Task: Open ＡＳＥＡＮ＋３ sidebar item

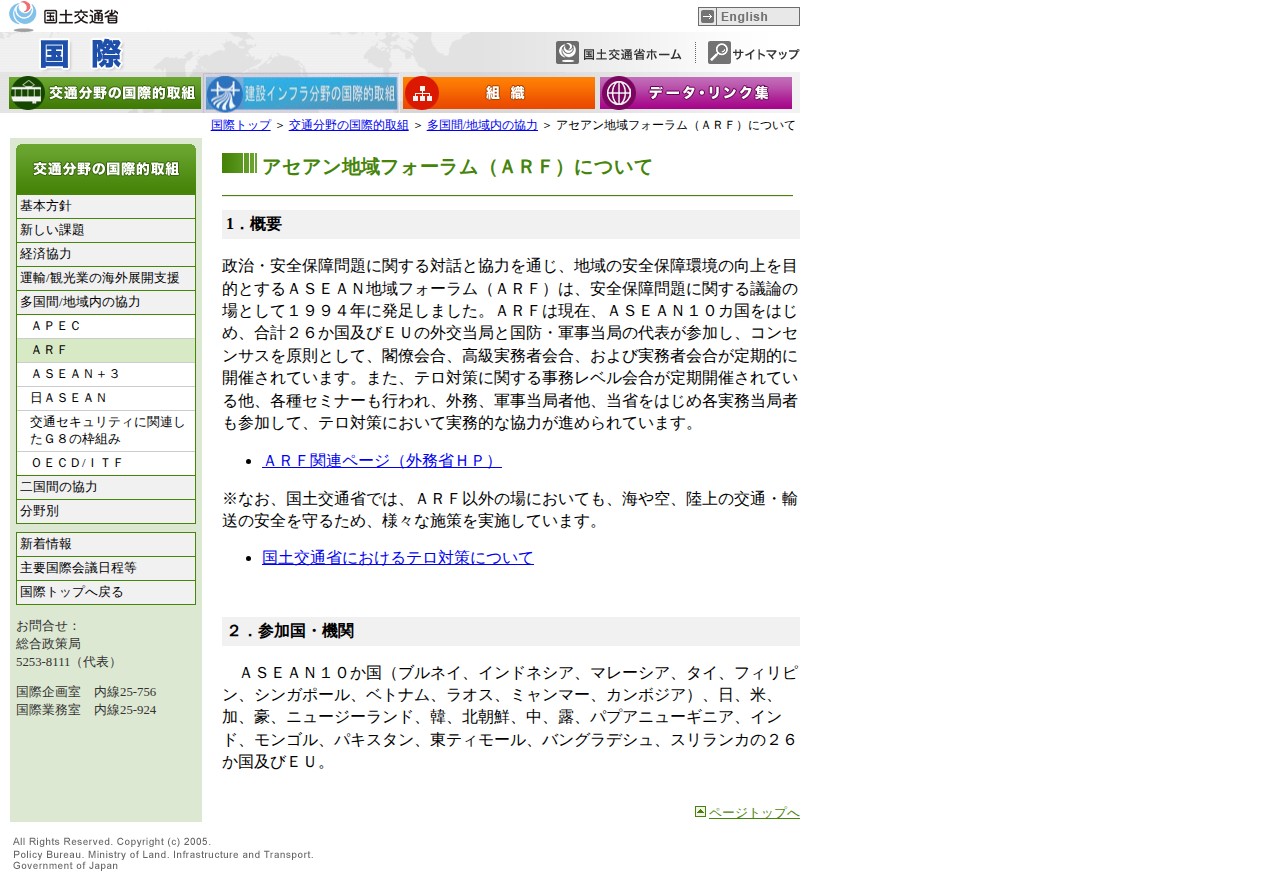Action: click(x=106, y=374)
